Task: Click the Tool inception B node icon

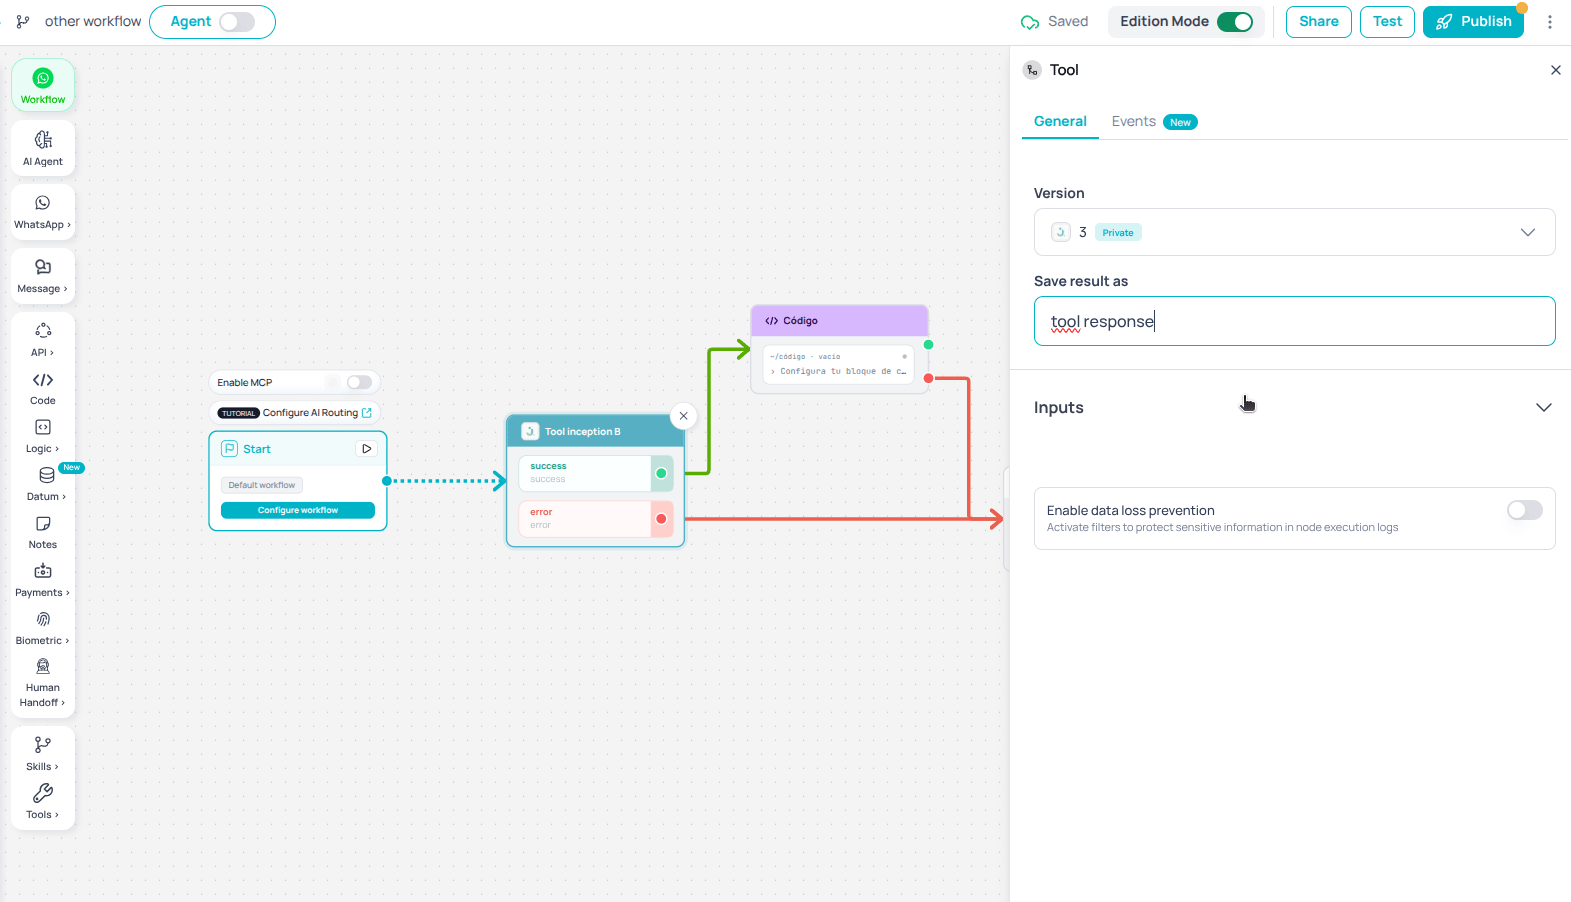Action: click(x=531, y=431)
